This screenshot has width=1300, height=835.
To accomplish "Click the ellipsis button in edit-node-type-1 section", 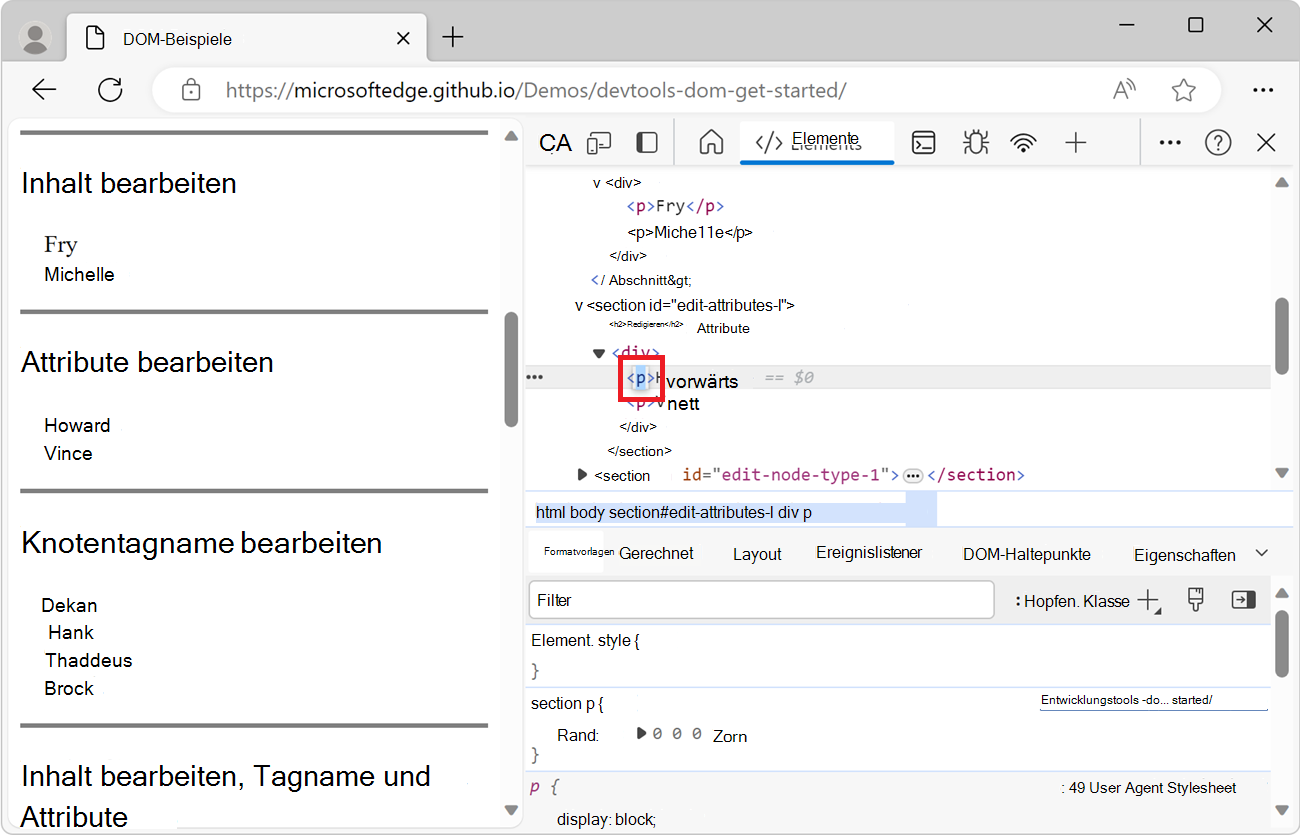I will (913, 476).
